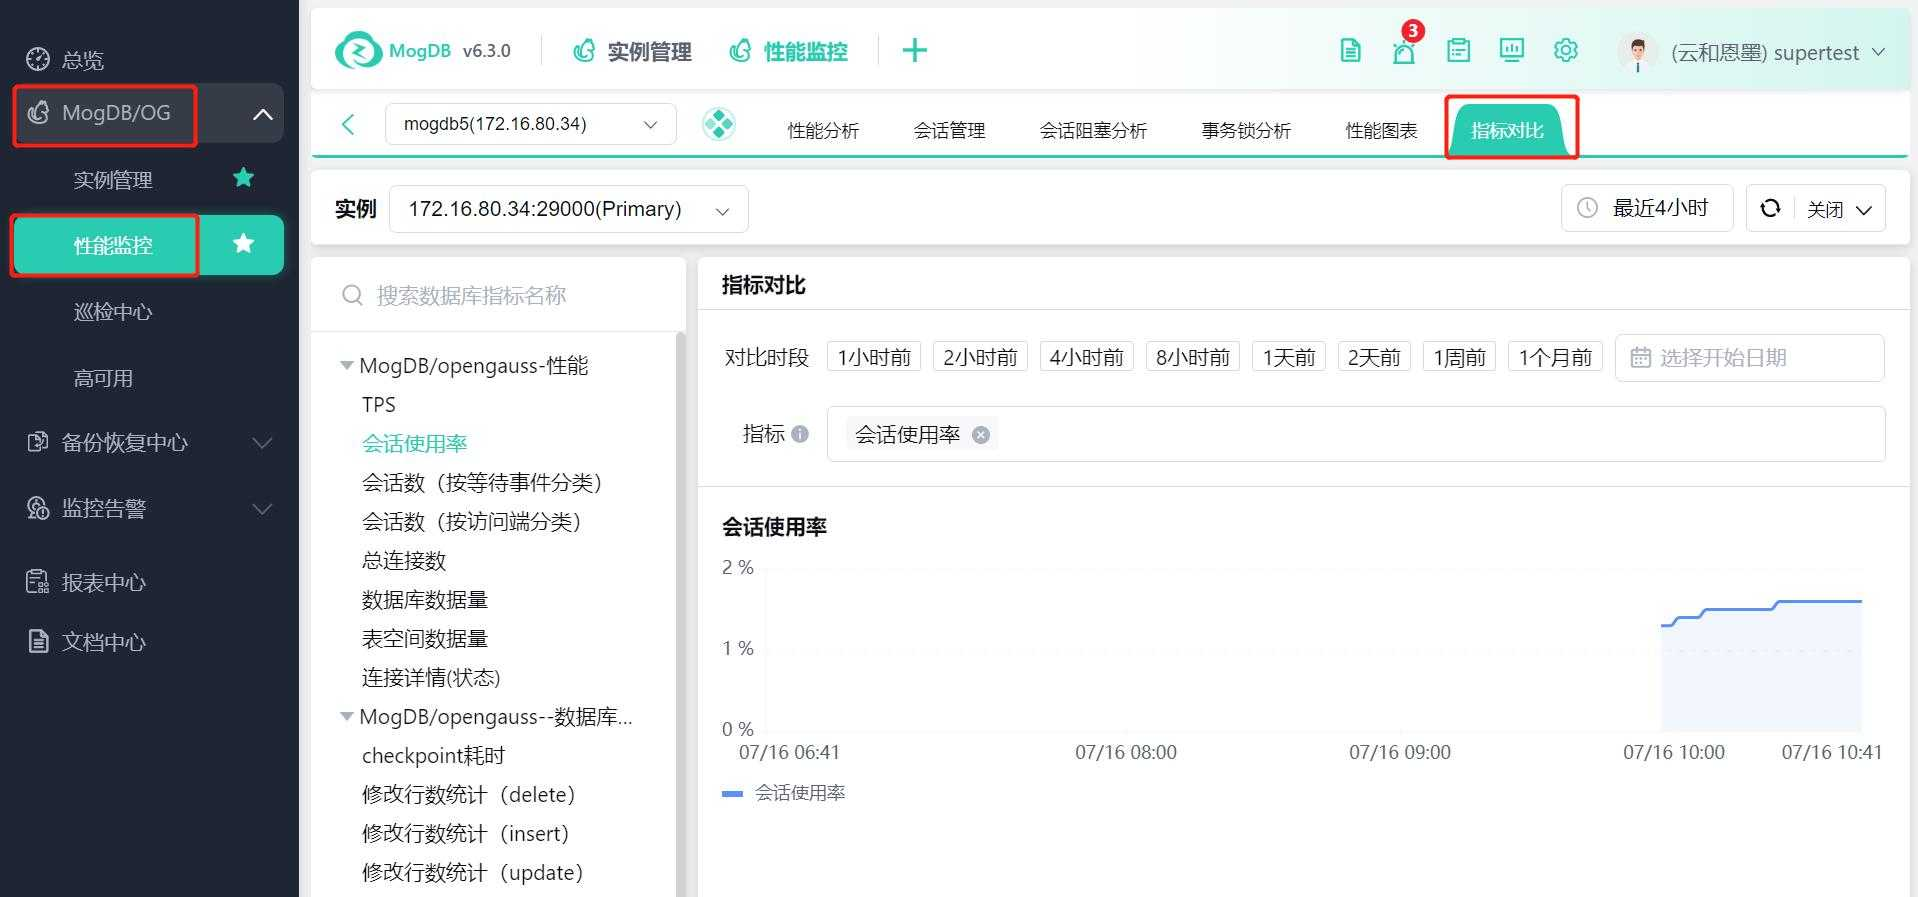Open mogdb5(172.16.80.34) cluster dropdown

click(530, 124)
